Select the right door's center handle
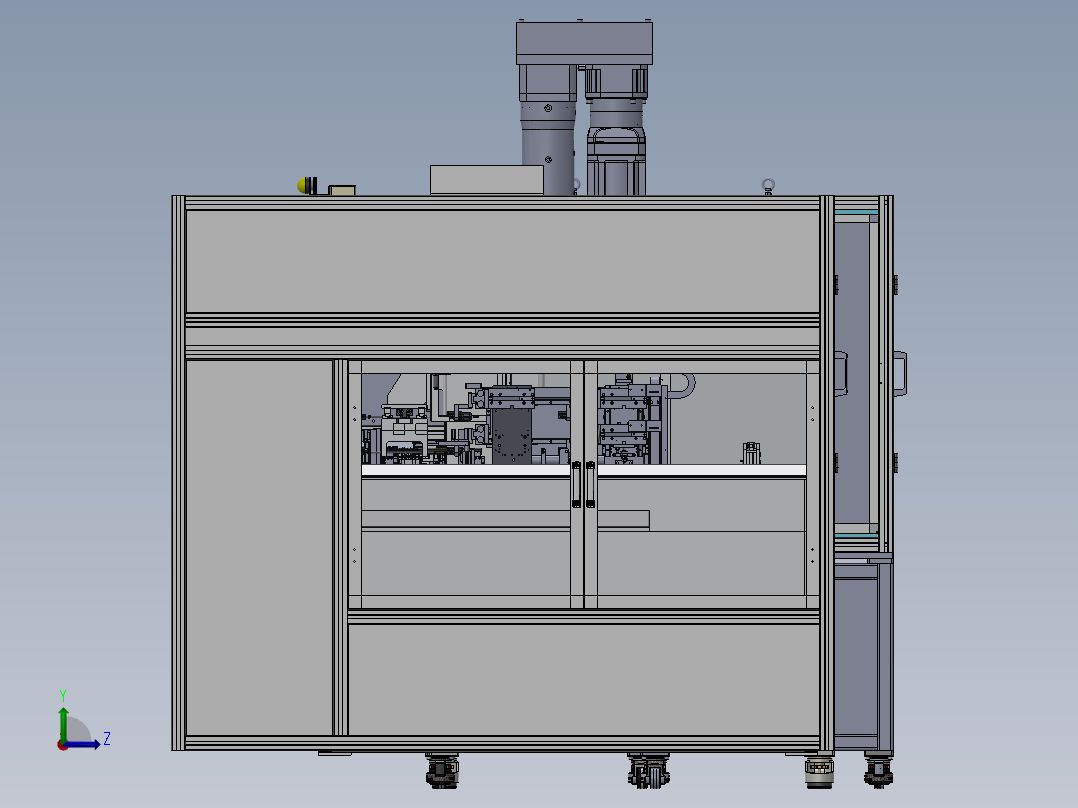The height and width of the screenshot is (808, 1078). [x=591, y=485]
